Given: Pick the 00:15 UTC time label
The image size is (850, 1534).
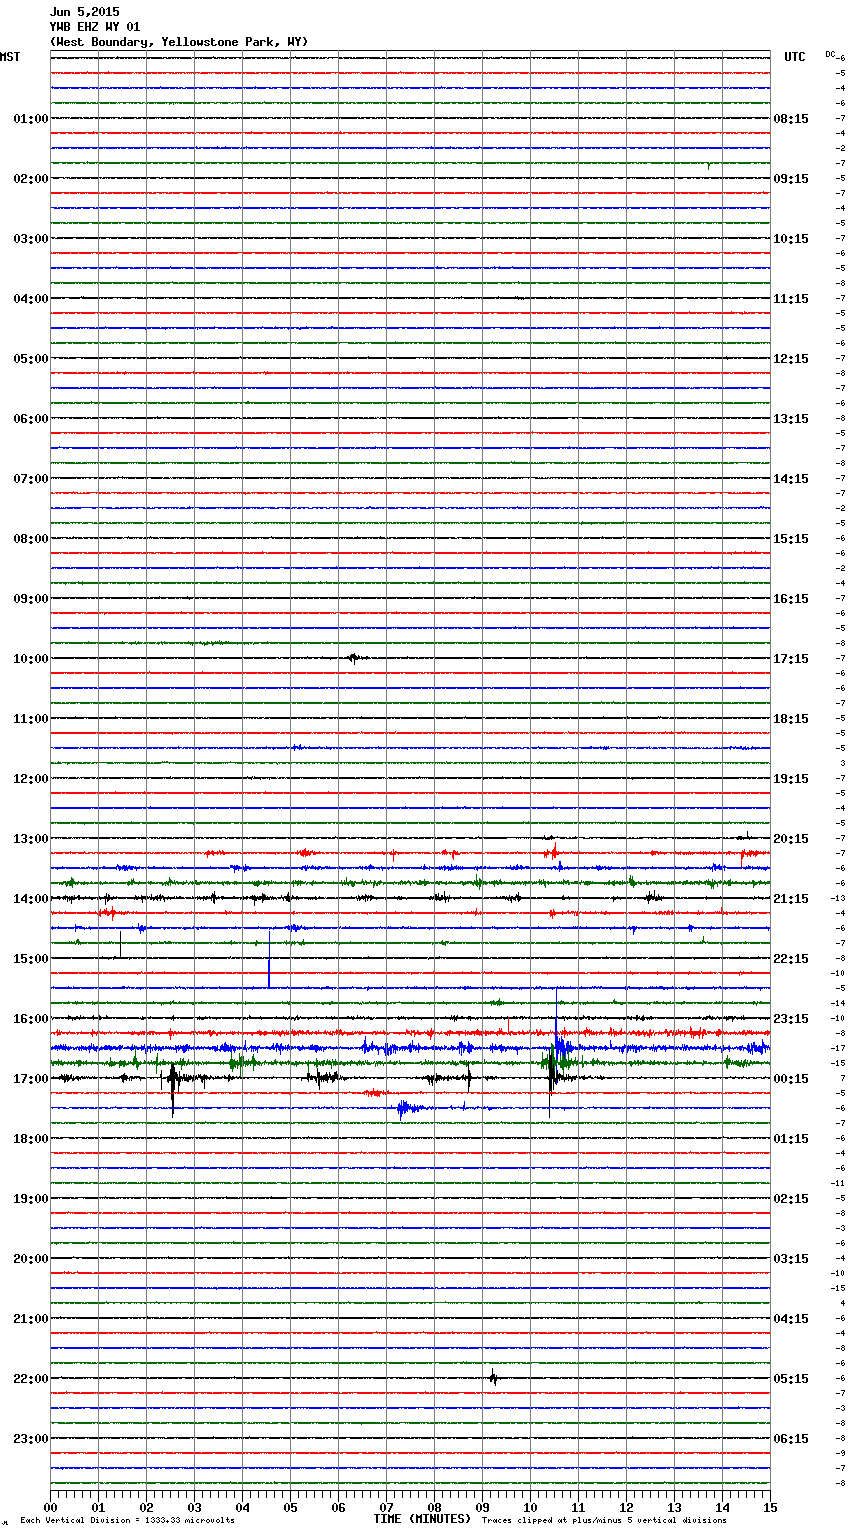Looking at the screenshot, I should click(x=791, y=1079).
